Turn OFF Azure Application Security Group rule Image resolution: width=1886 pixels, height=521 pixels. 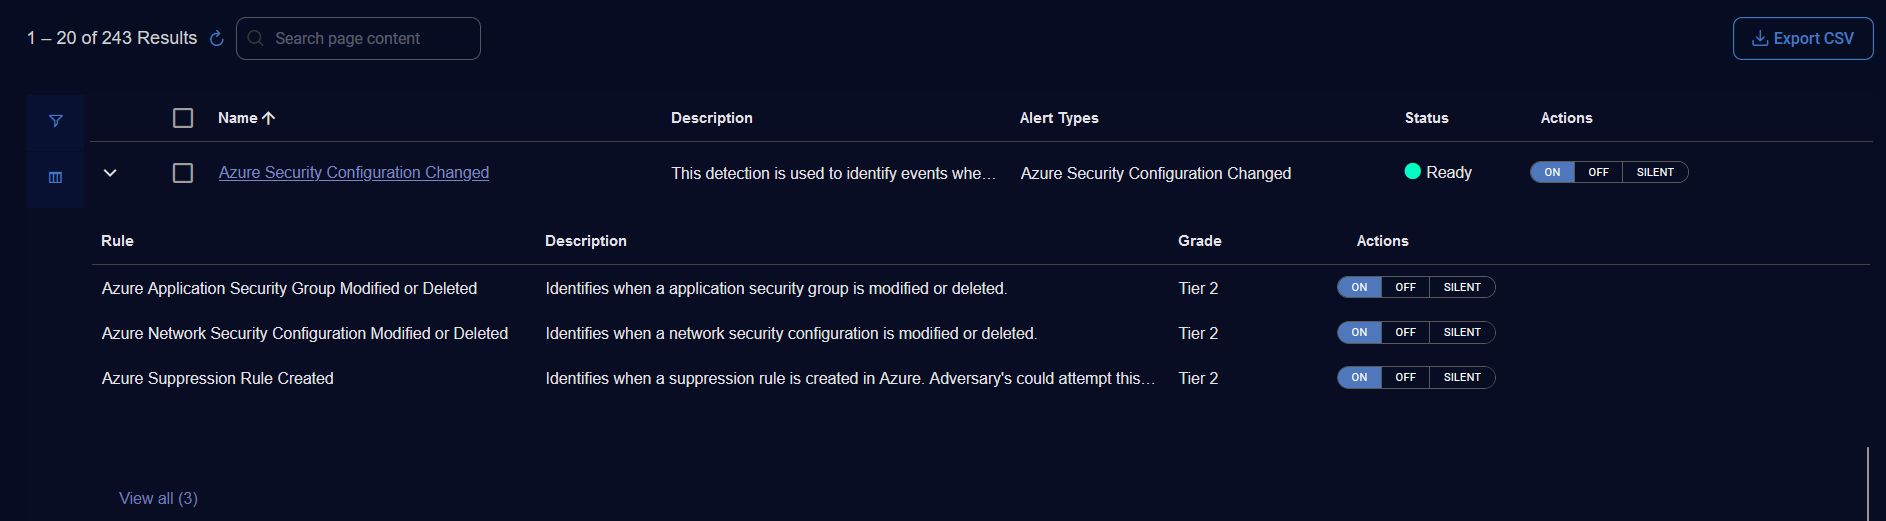pos(1405,288)
